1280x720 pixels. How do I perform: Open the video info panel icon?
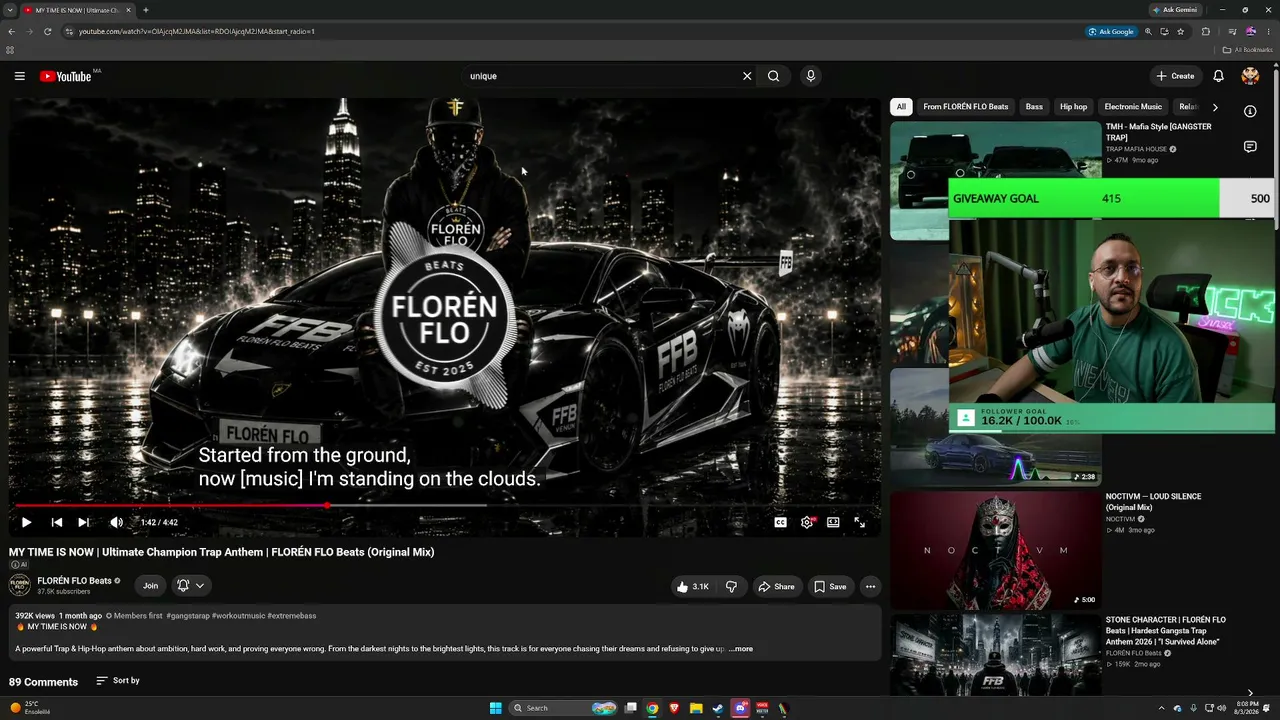pyautogui.click(x=1250, y=111)
